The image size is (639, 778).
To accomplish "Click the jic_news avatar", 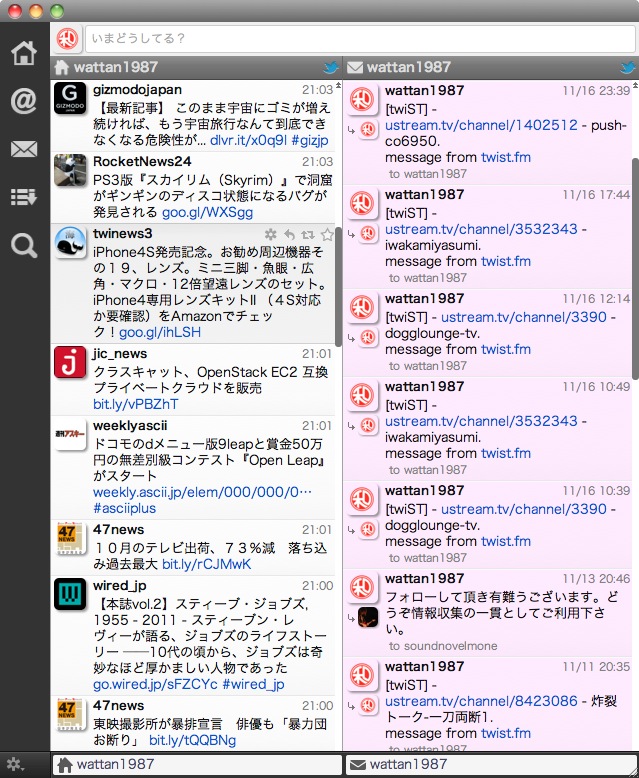I will (70, 363).
